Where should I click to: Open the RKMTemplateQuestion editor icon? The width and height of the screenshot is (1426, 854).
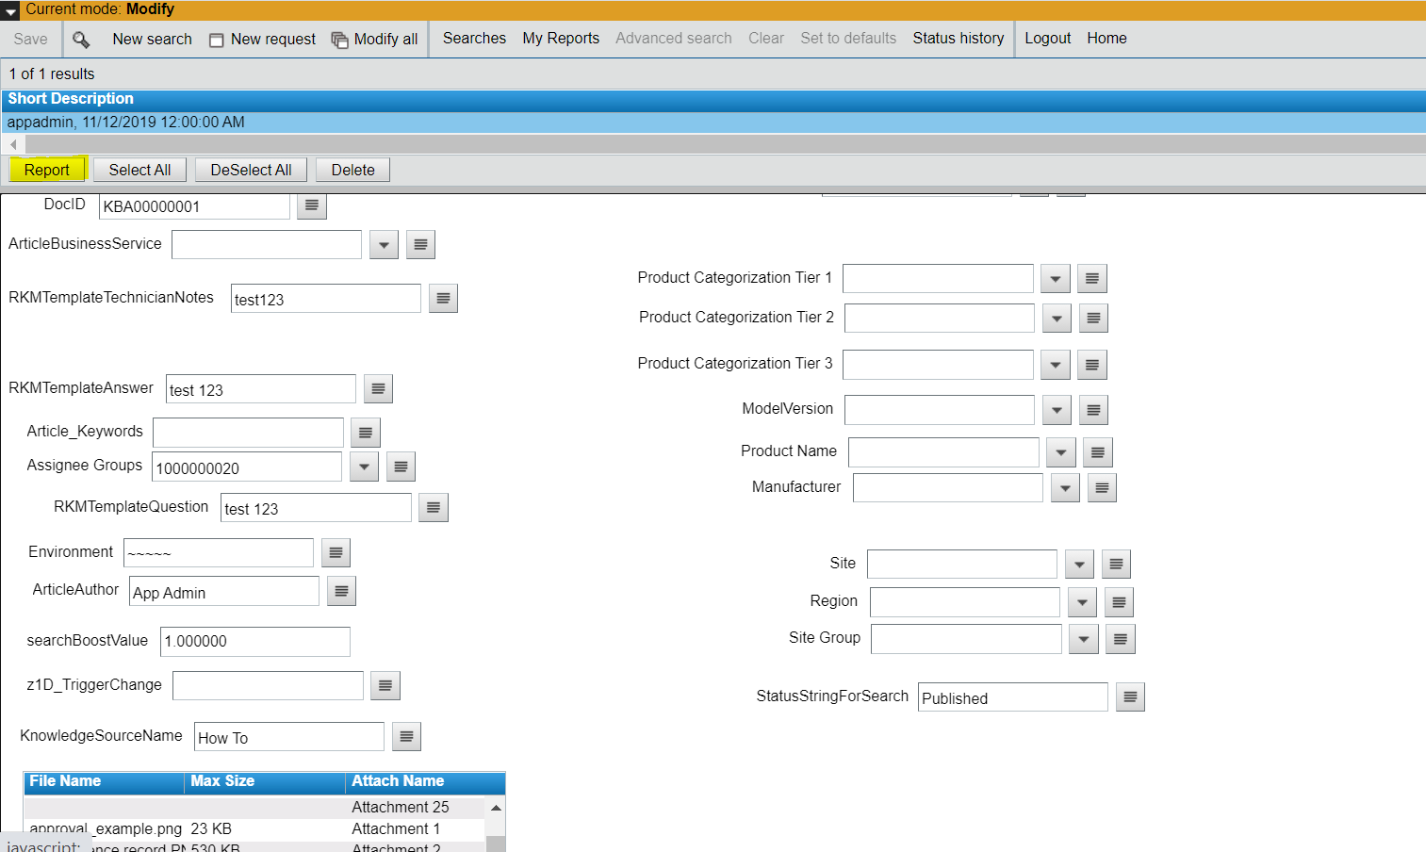[433, 507]
